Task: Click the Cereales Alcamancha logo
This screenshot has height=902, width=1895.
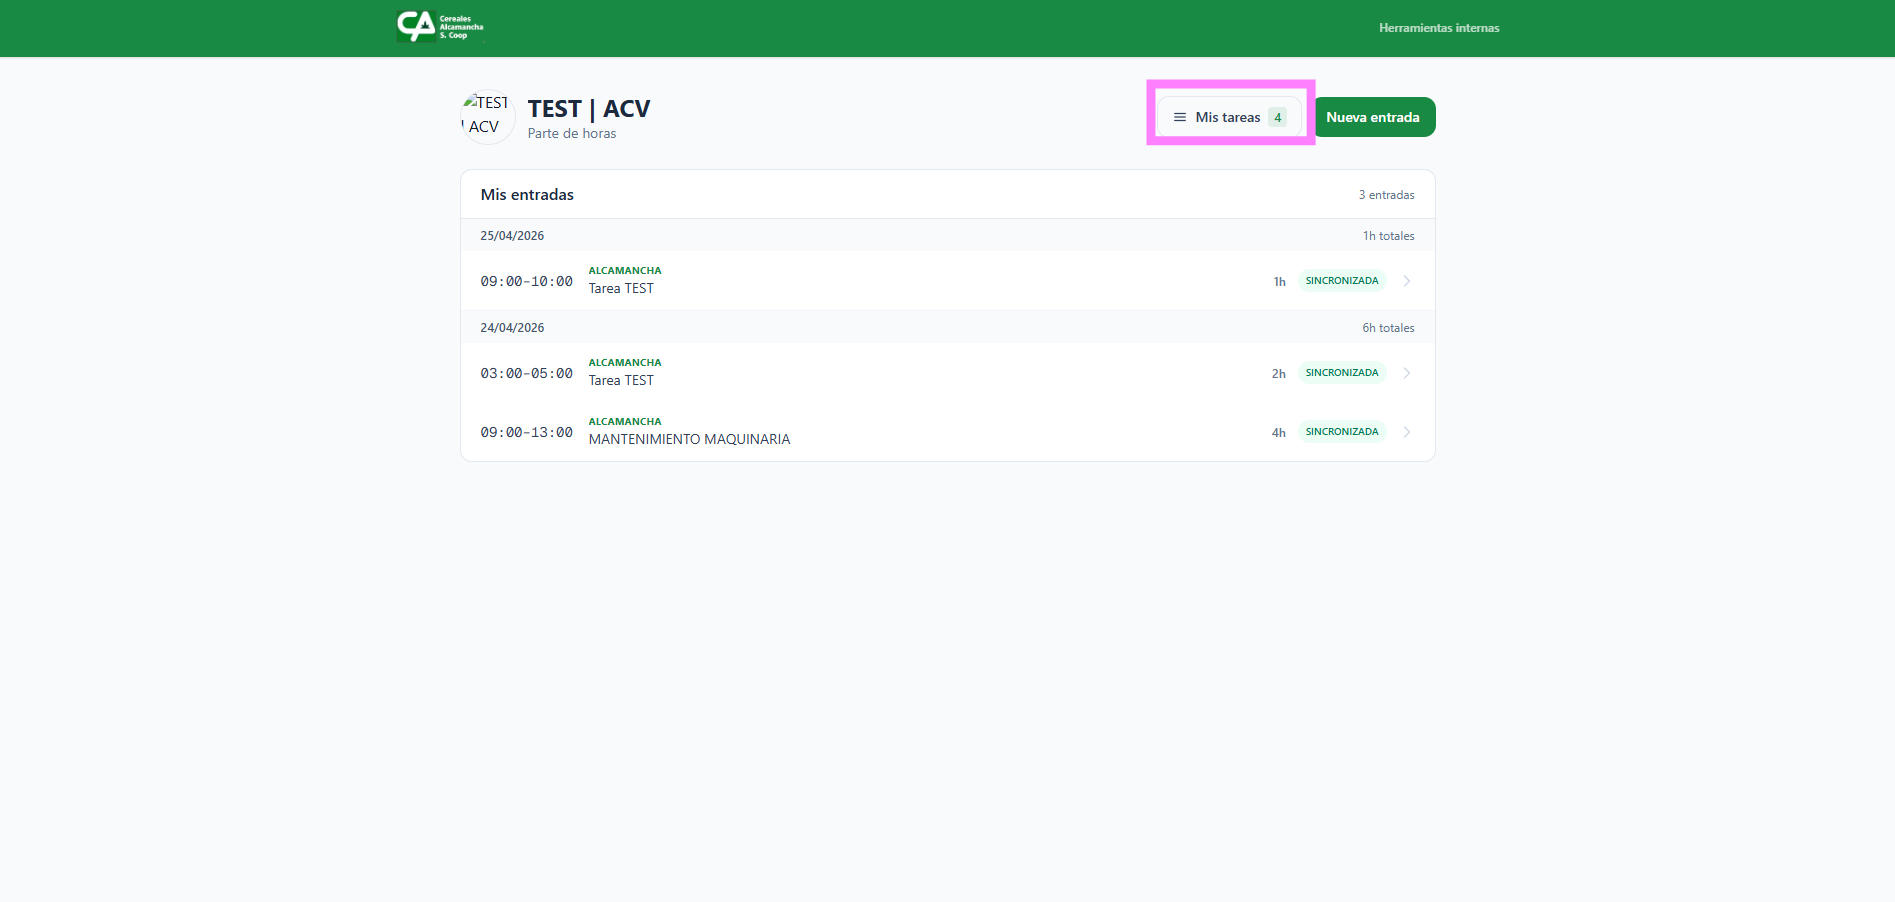Action: pos(440,27)
